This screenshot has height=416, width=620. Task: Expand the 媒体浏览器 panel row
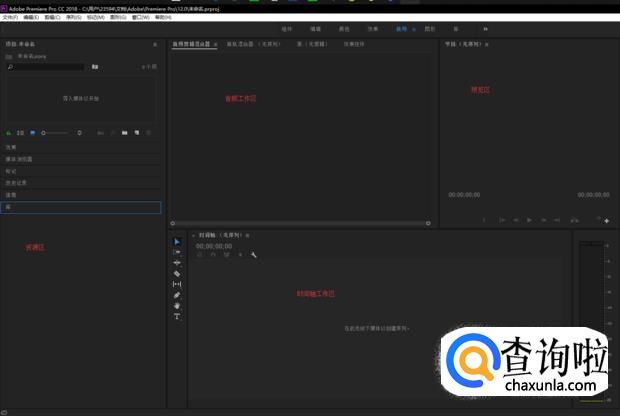click(81, 159)
